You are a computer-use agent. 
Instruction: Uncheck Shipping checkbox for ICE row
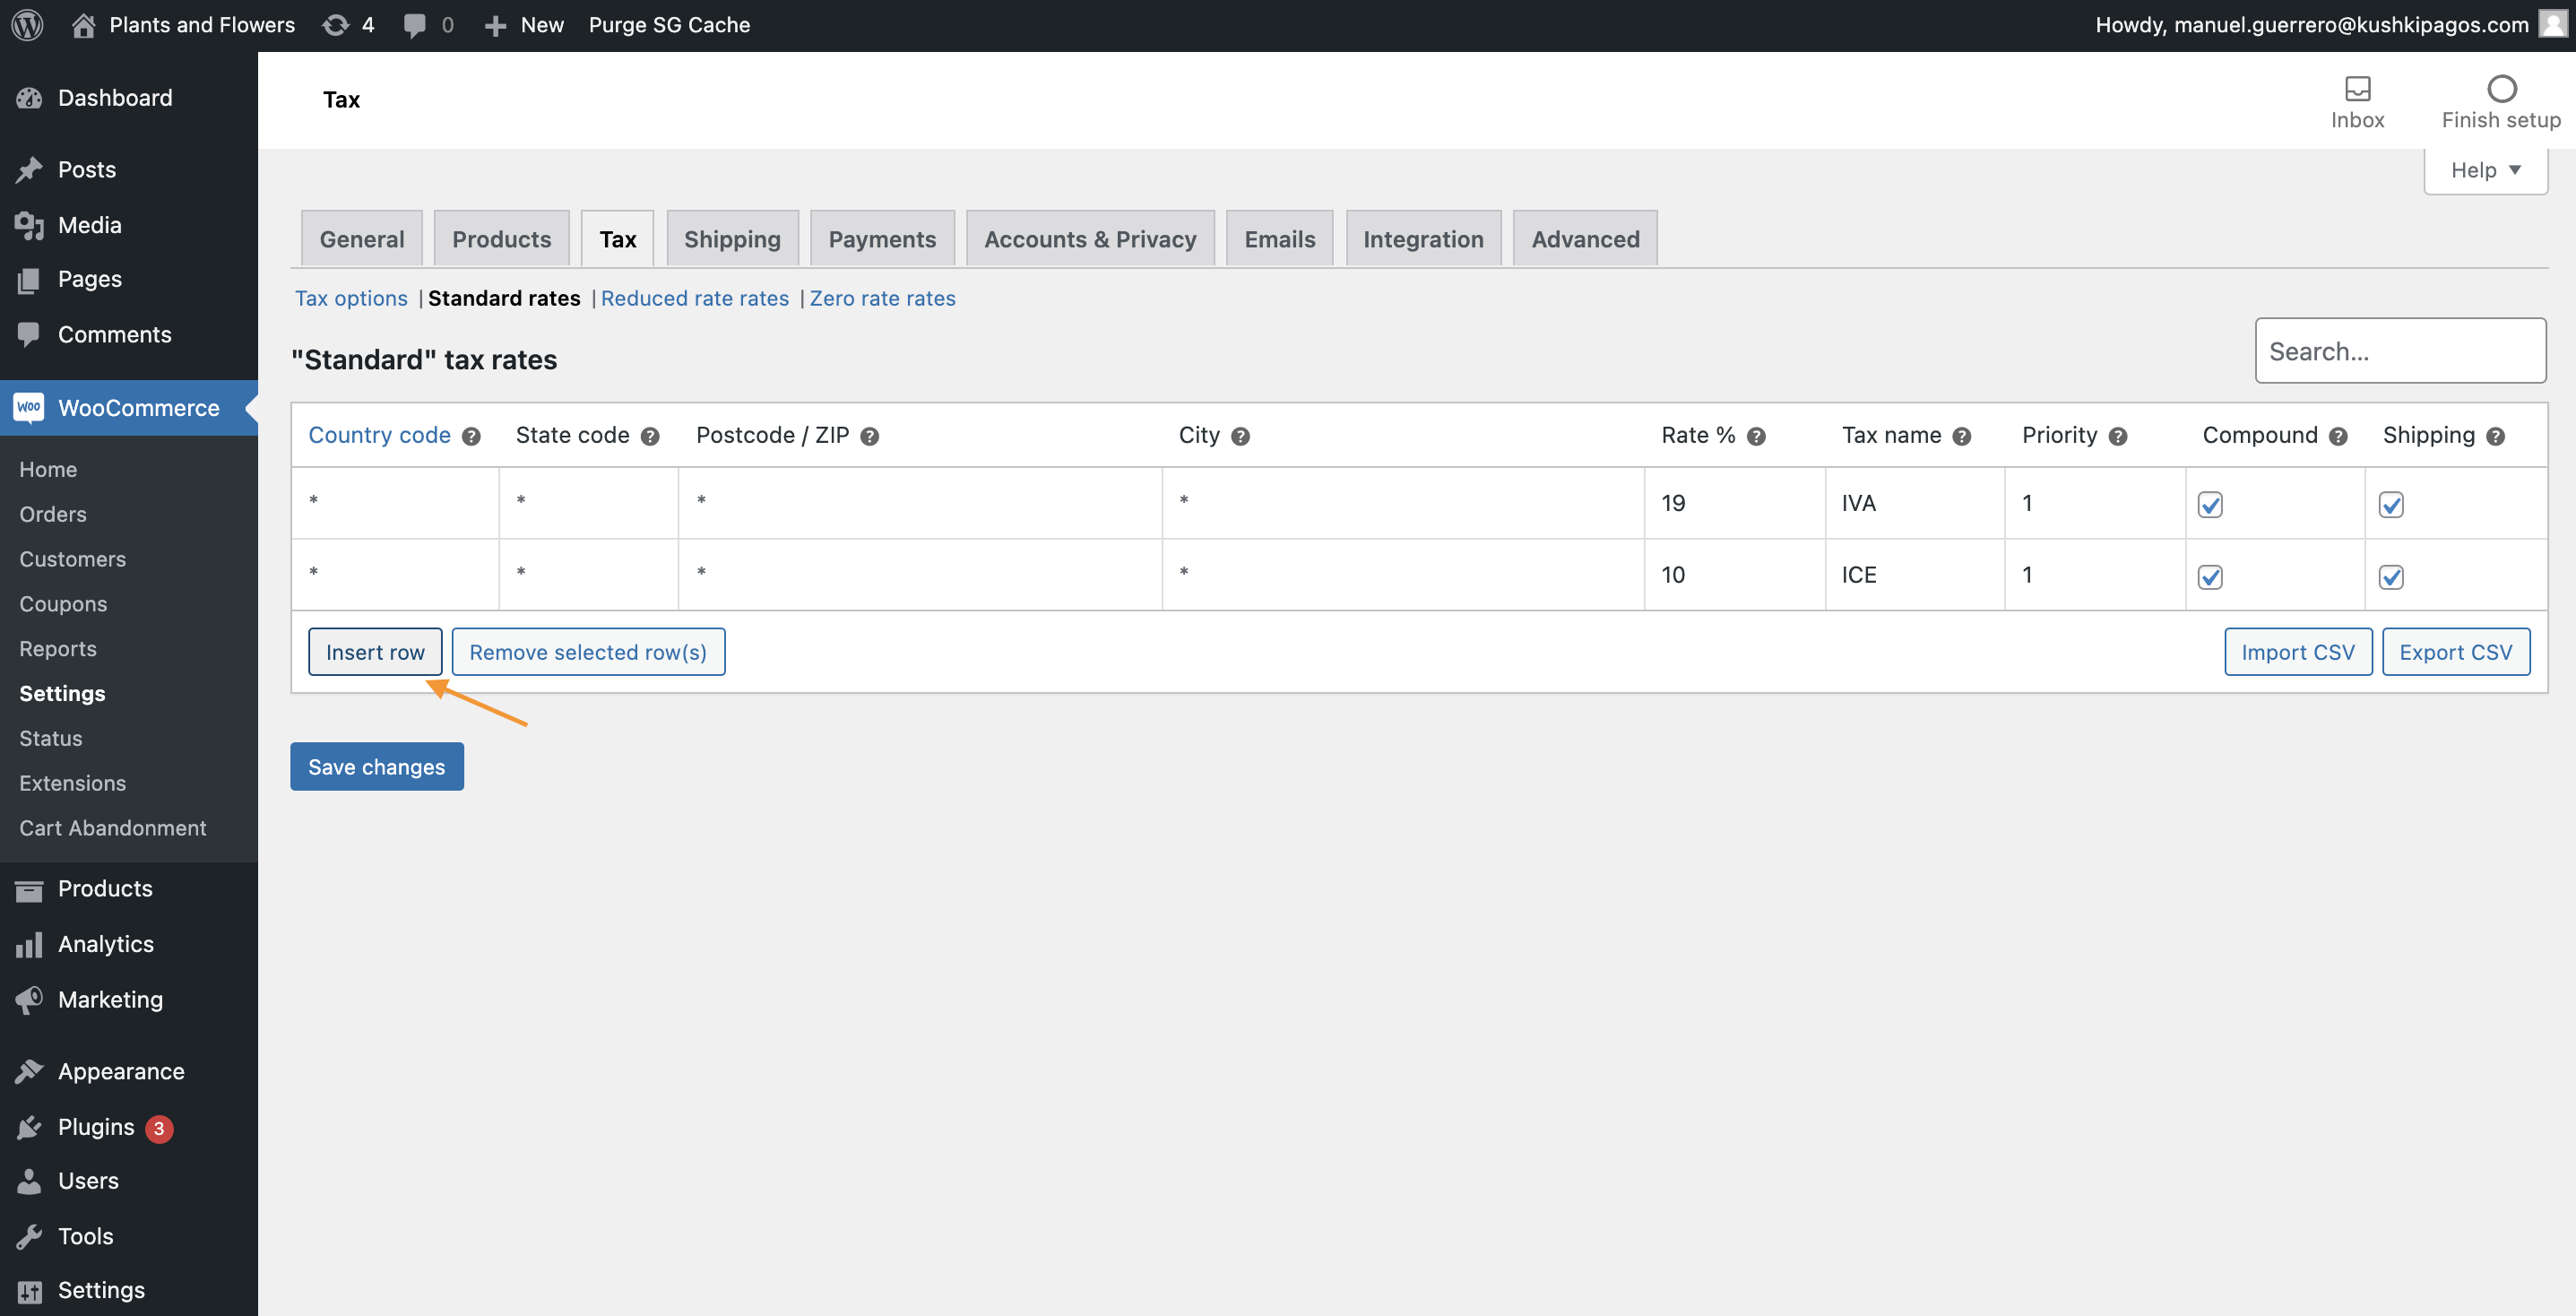click(2391, 577)
